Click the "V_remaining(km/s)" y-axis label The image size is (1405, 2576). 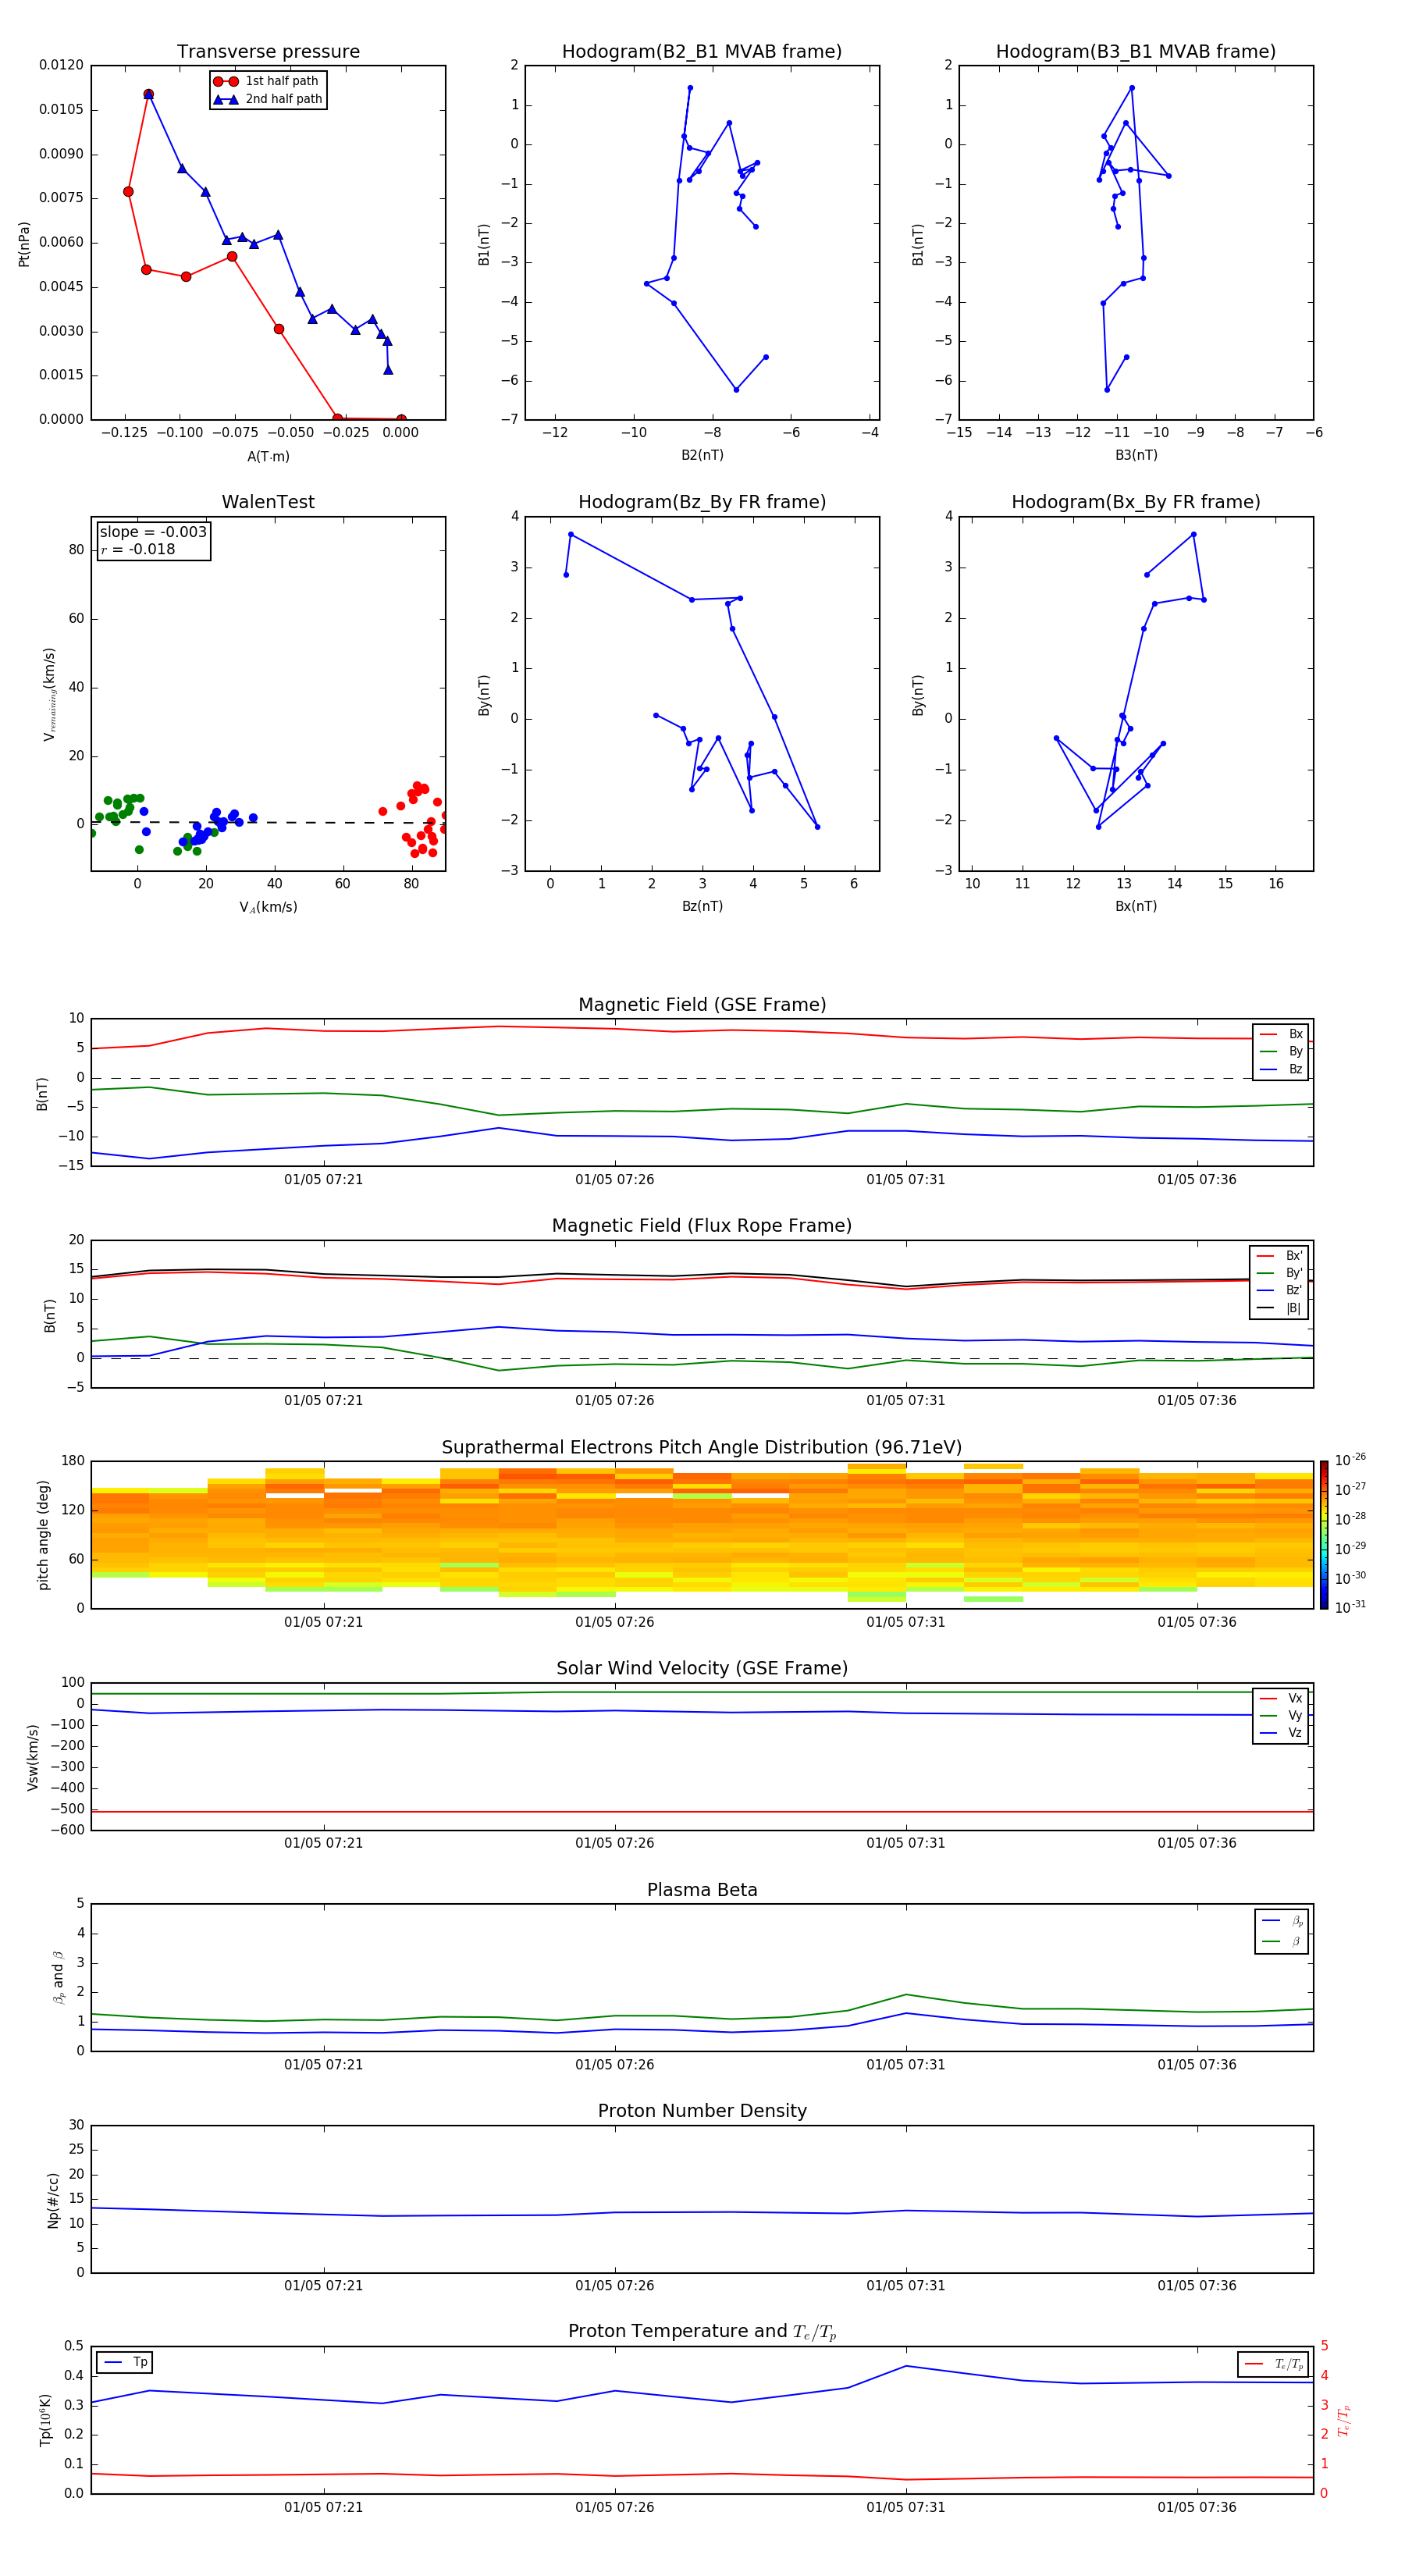(49, 694)
